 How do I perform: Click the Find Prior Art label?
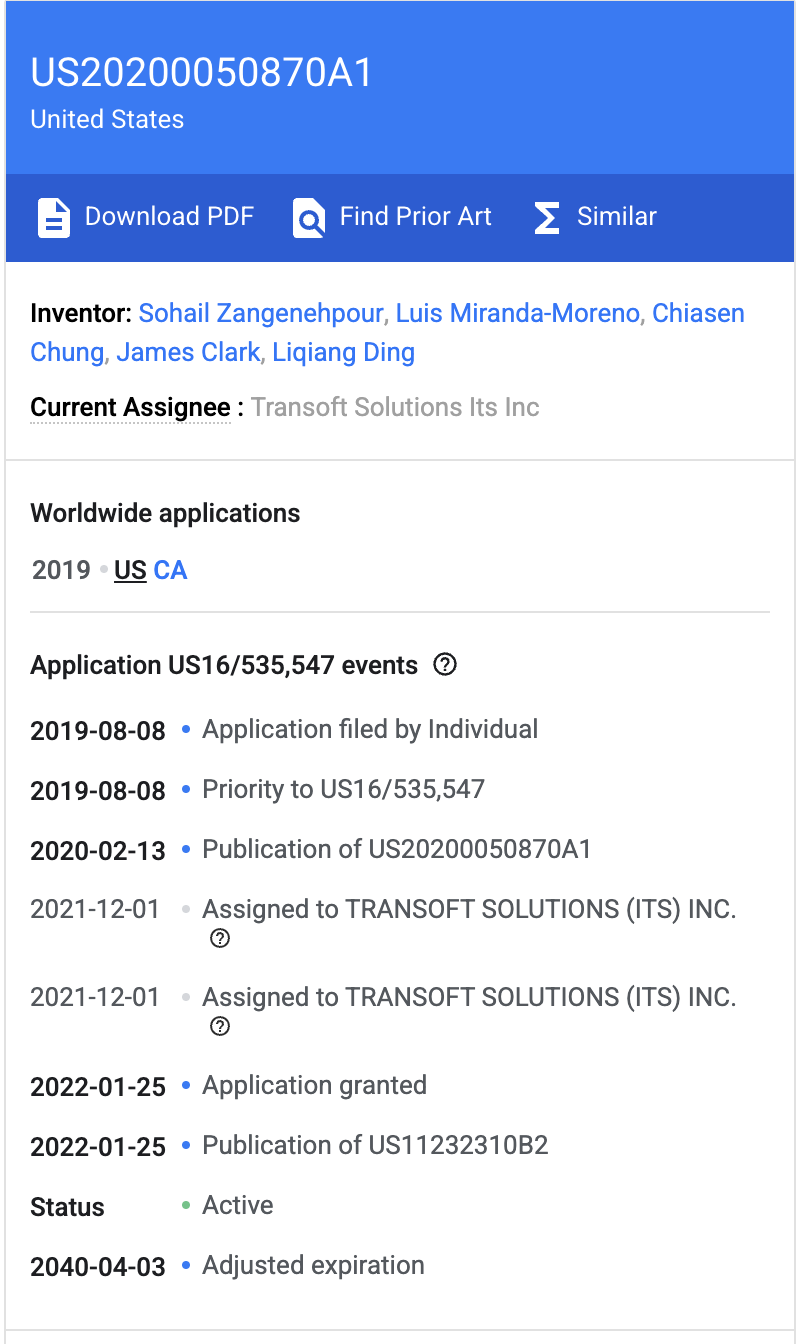click(x=415, y=217)
